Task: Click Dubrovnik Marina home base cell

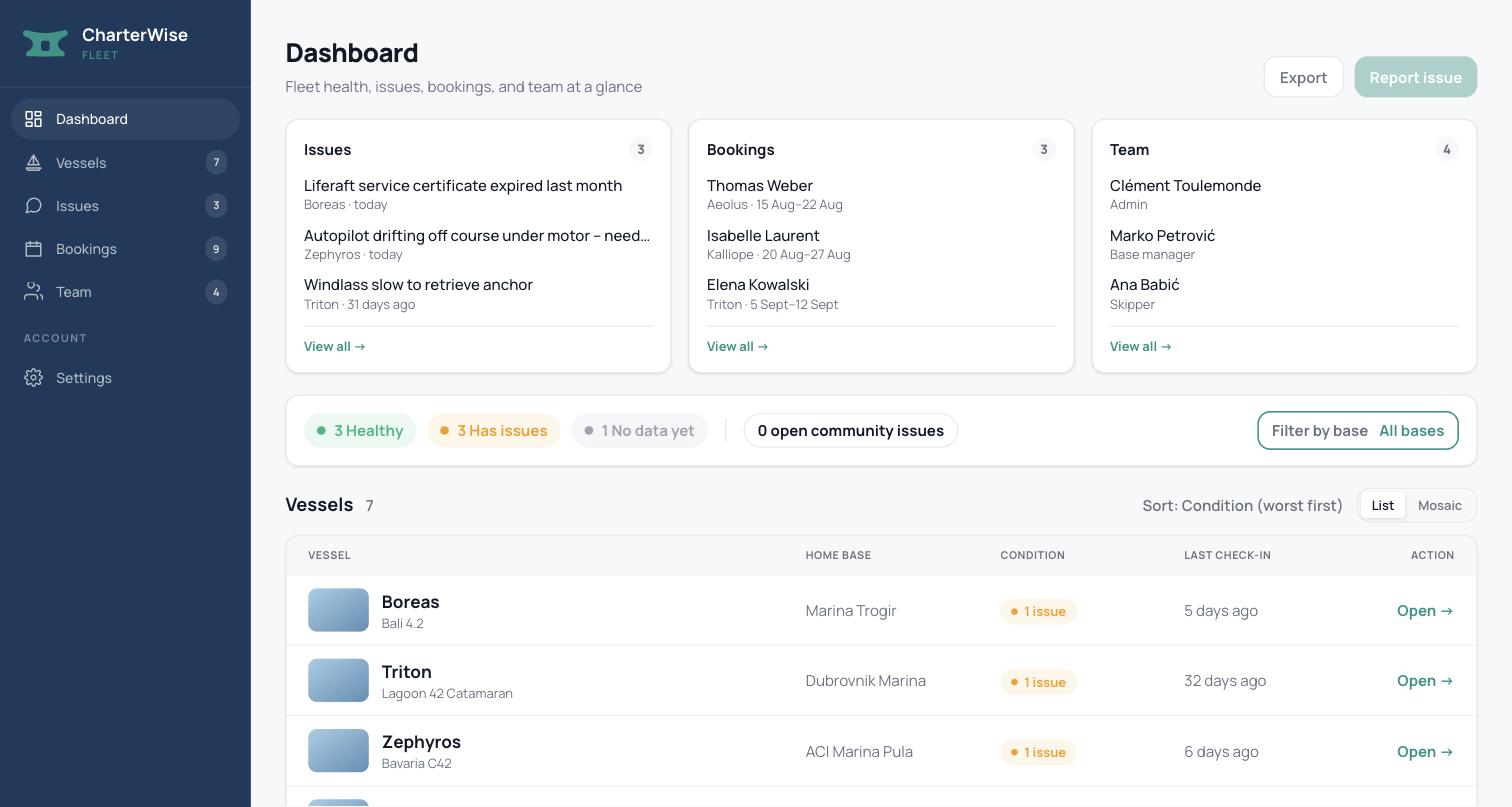Action: tap(866, 681)
